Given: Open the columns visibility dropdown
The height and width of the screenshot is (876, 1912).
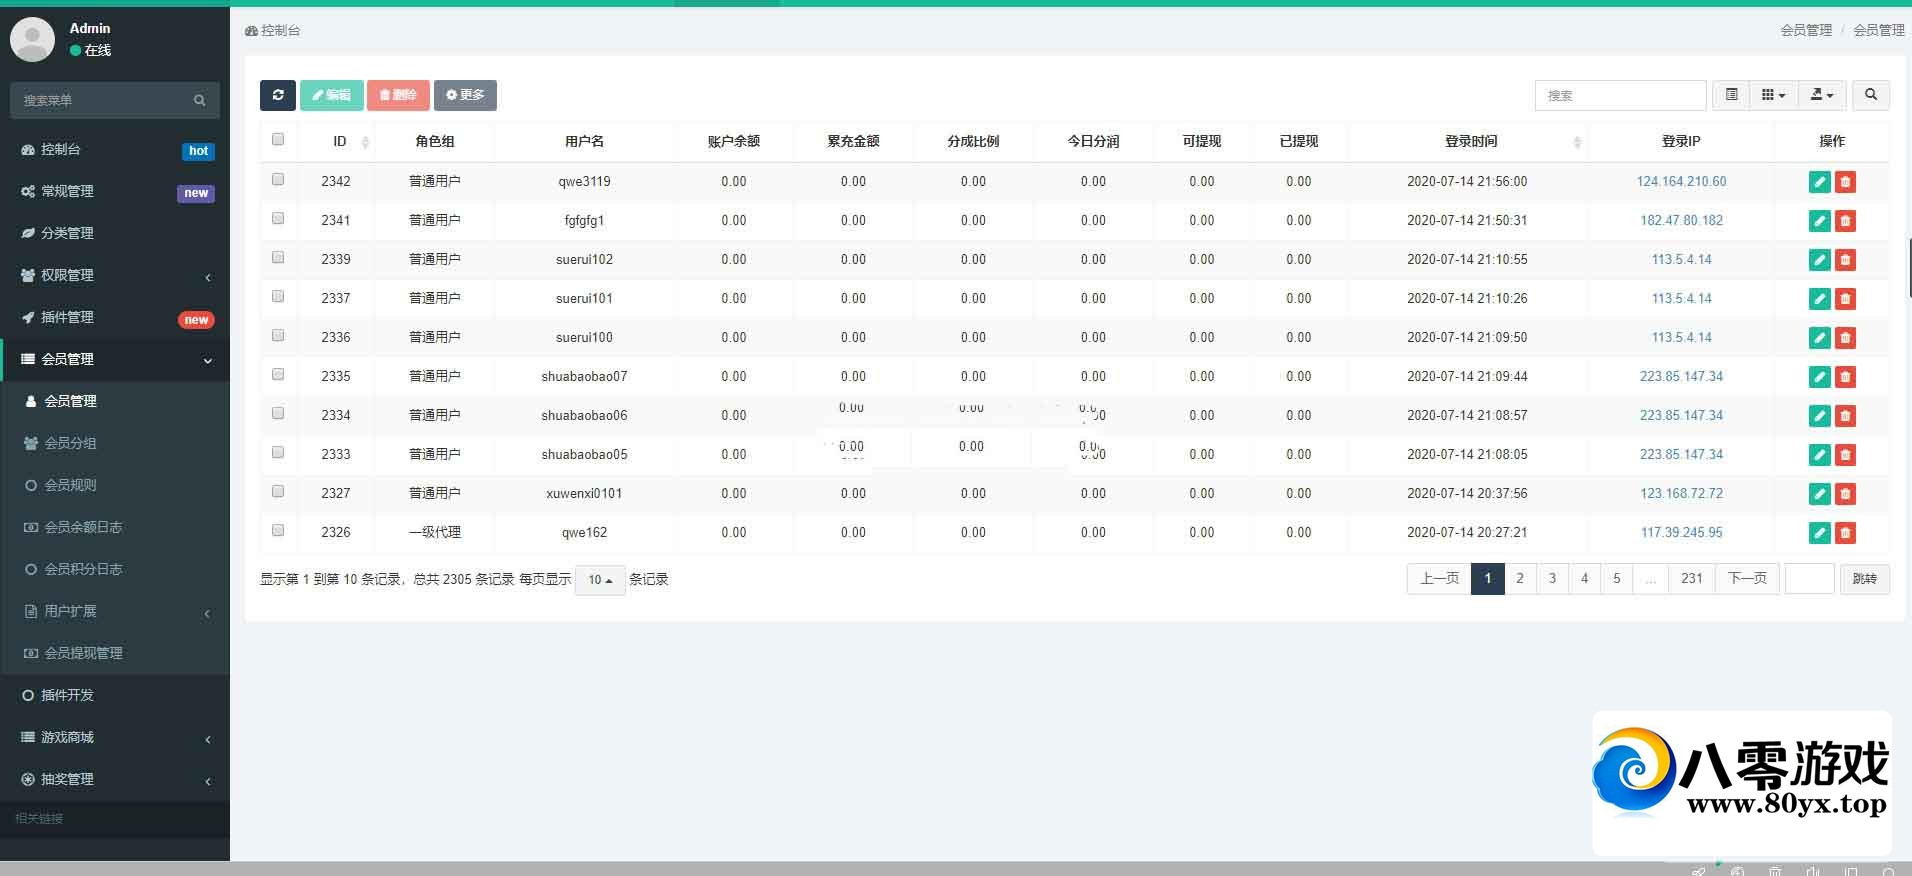Looking at the screenshot, I should [x=1773, y=95].
